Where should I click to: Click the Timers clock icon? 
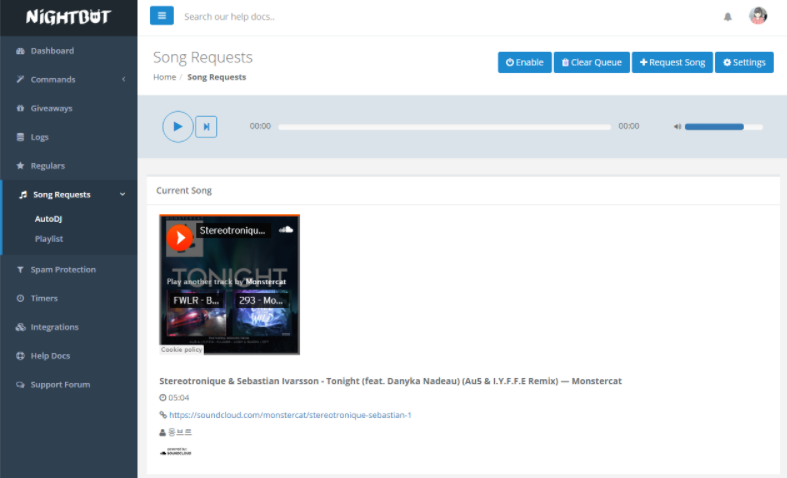pyautogui.click(x=20, y=298)
